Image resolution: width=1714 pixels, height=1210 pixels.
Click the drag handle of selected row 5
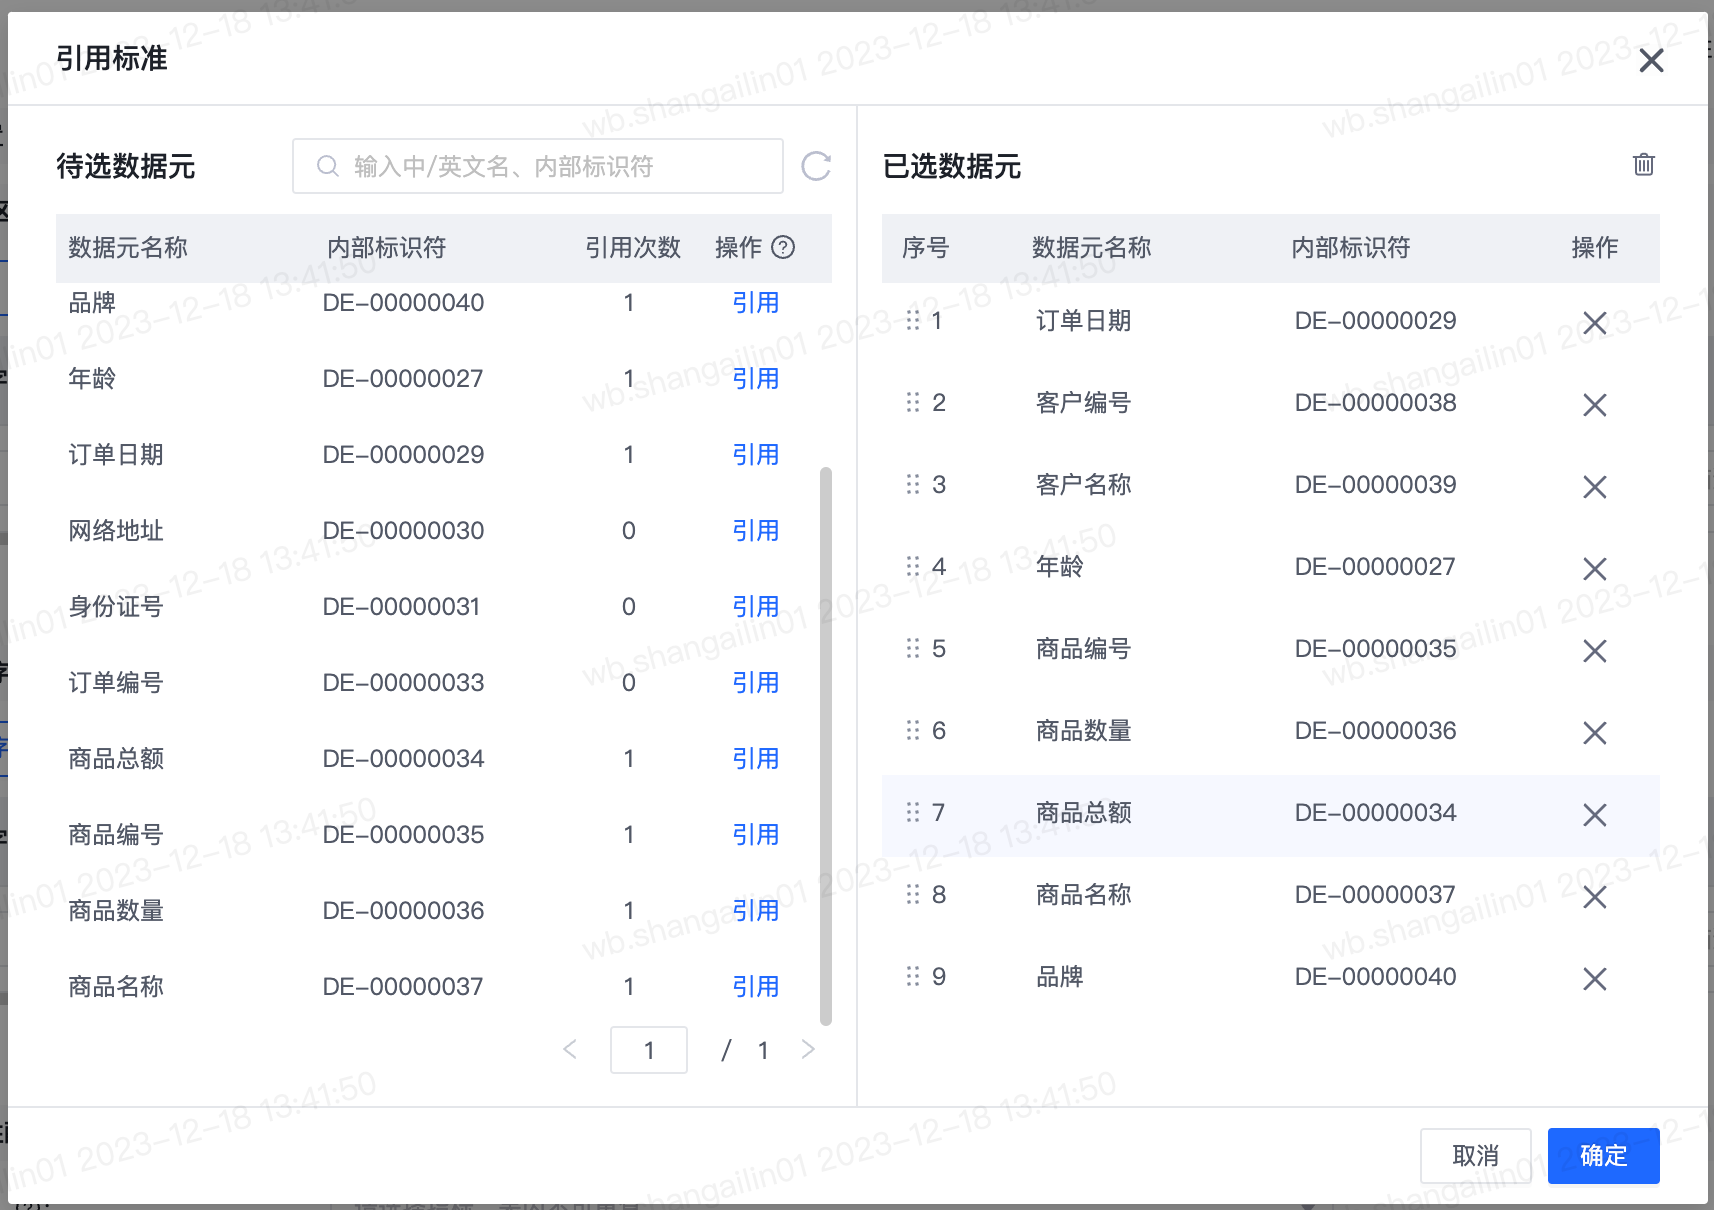[912, 648]
